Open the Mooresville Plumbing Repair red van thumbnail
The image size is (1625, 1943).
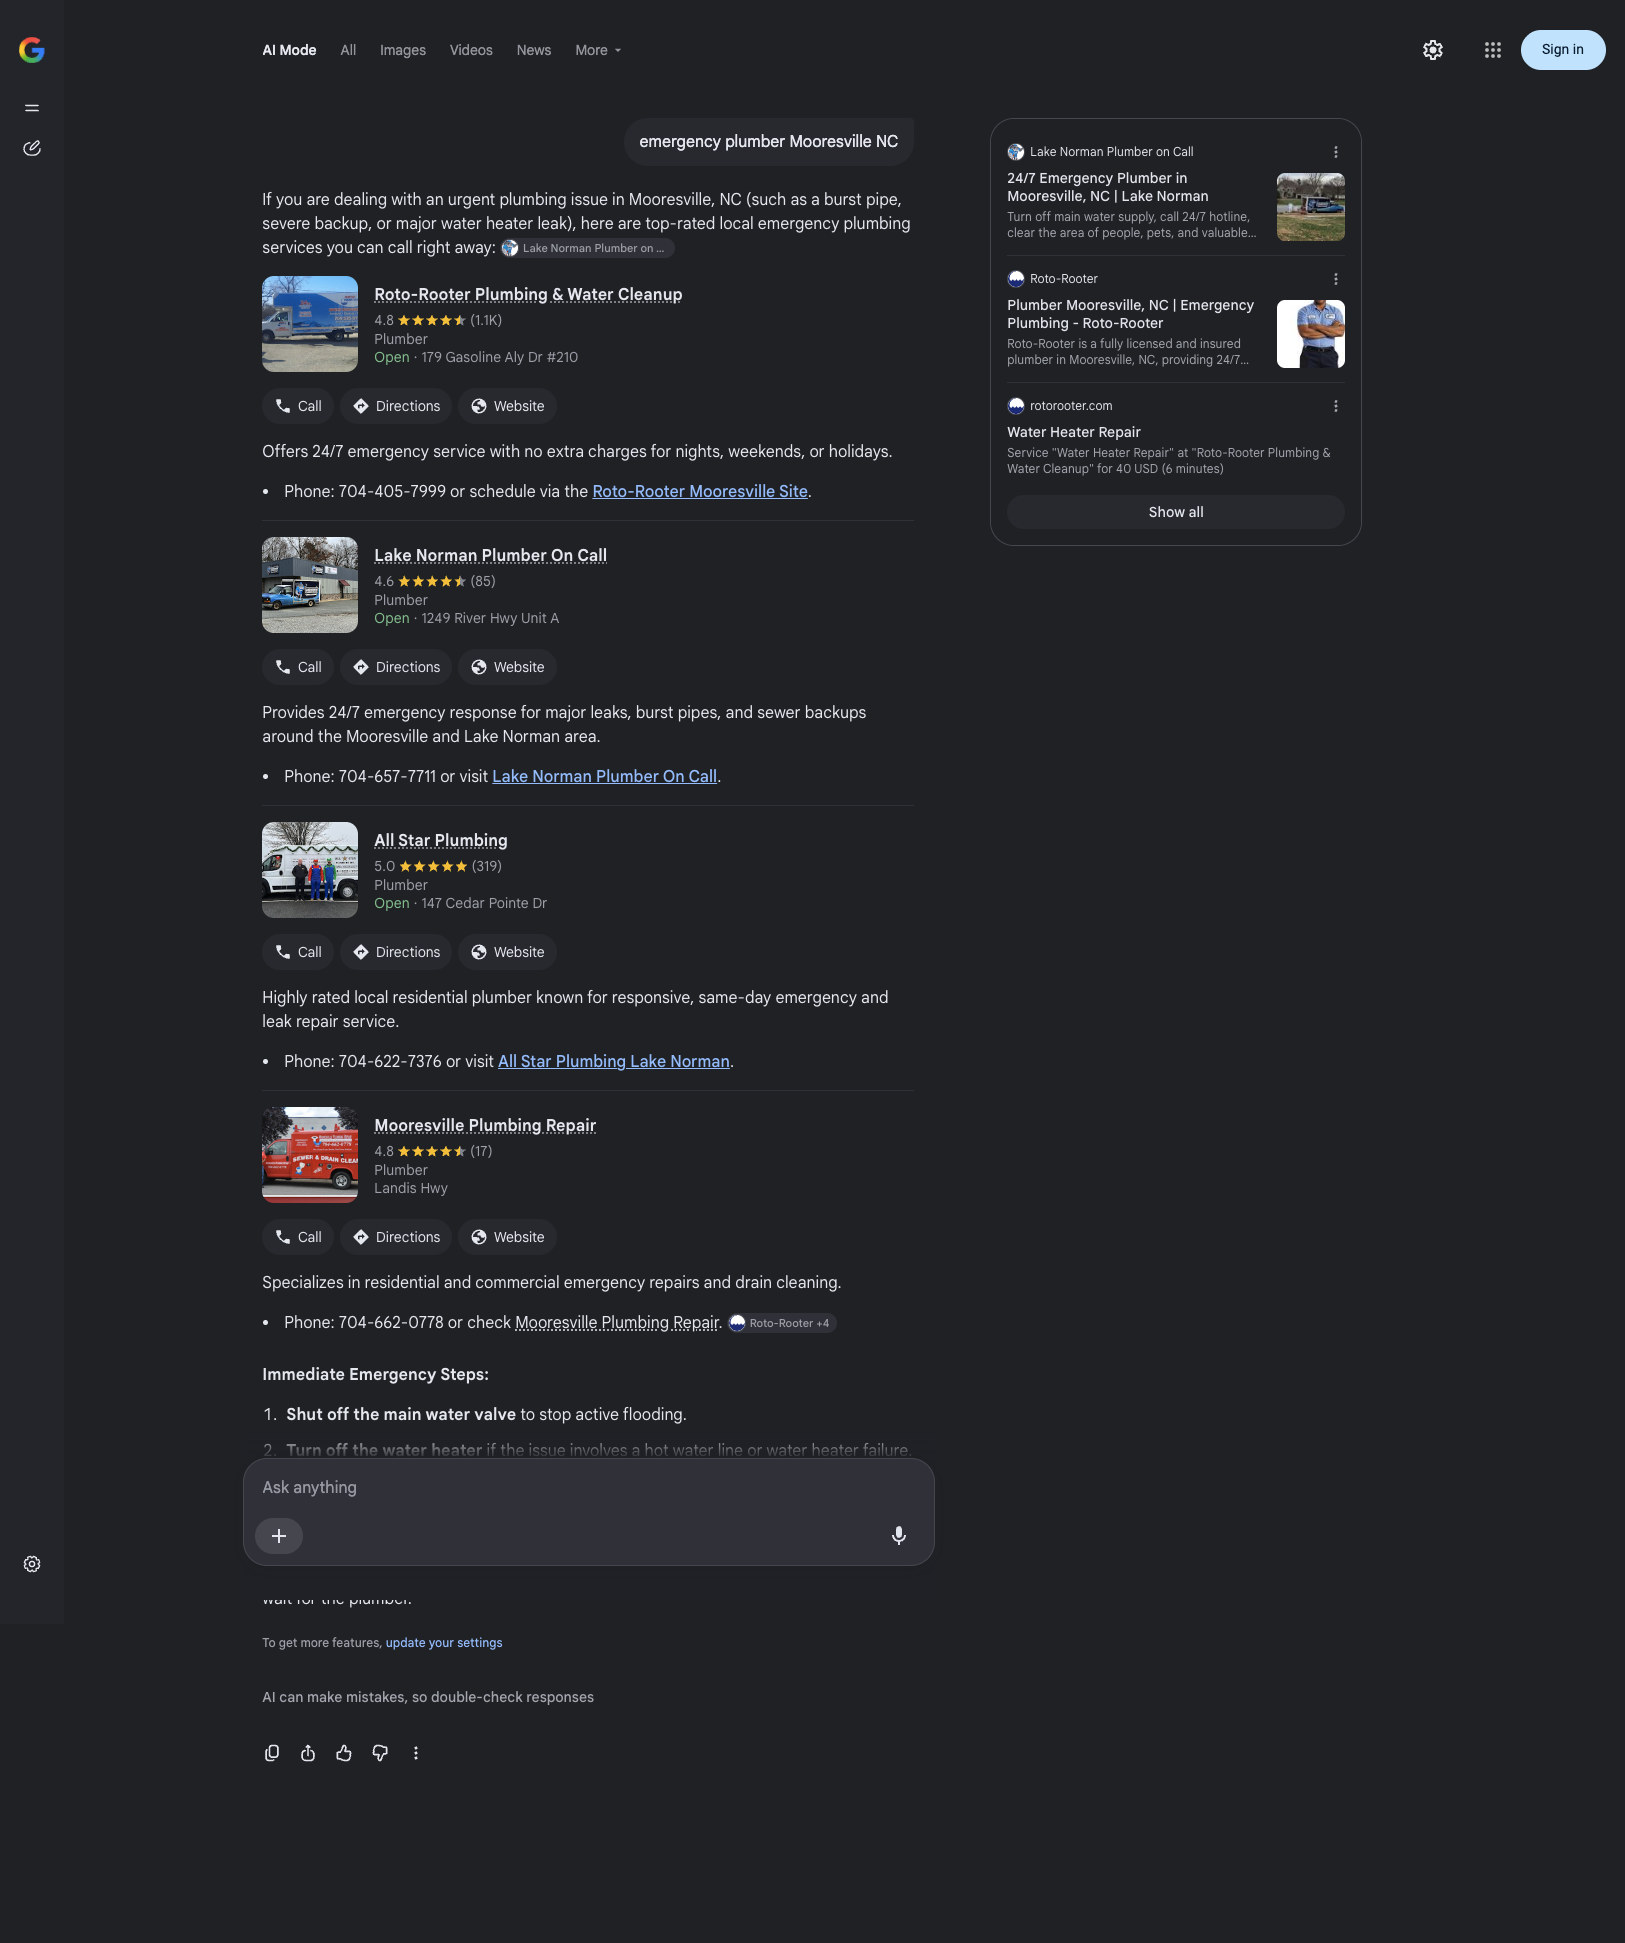pyautogui.click(x=310, y=1155)
